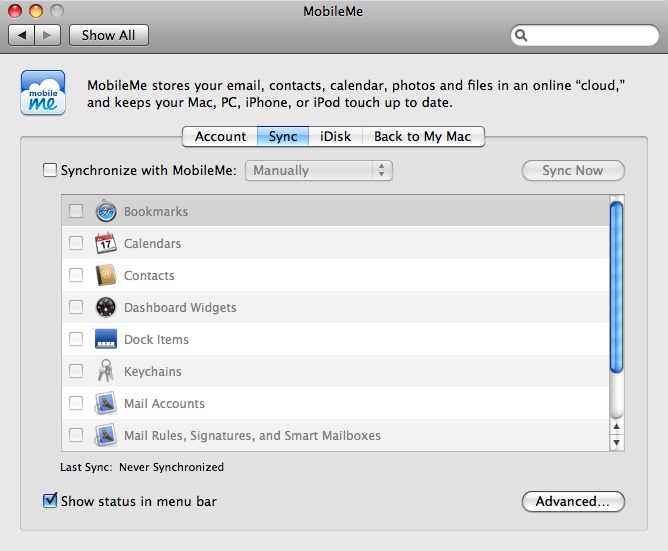The image size is (668, 551).
Task: Switch to the Account tab
Action: [x=220, y=136]
